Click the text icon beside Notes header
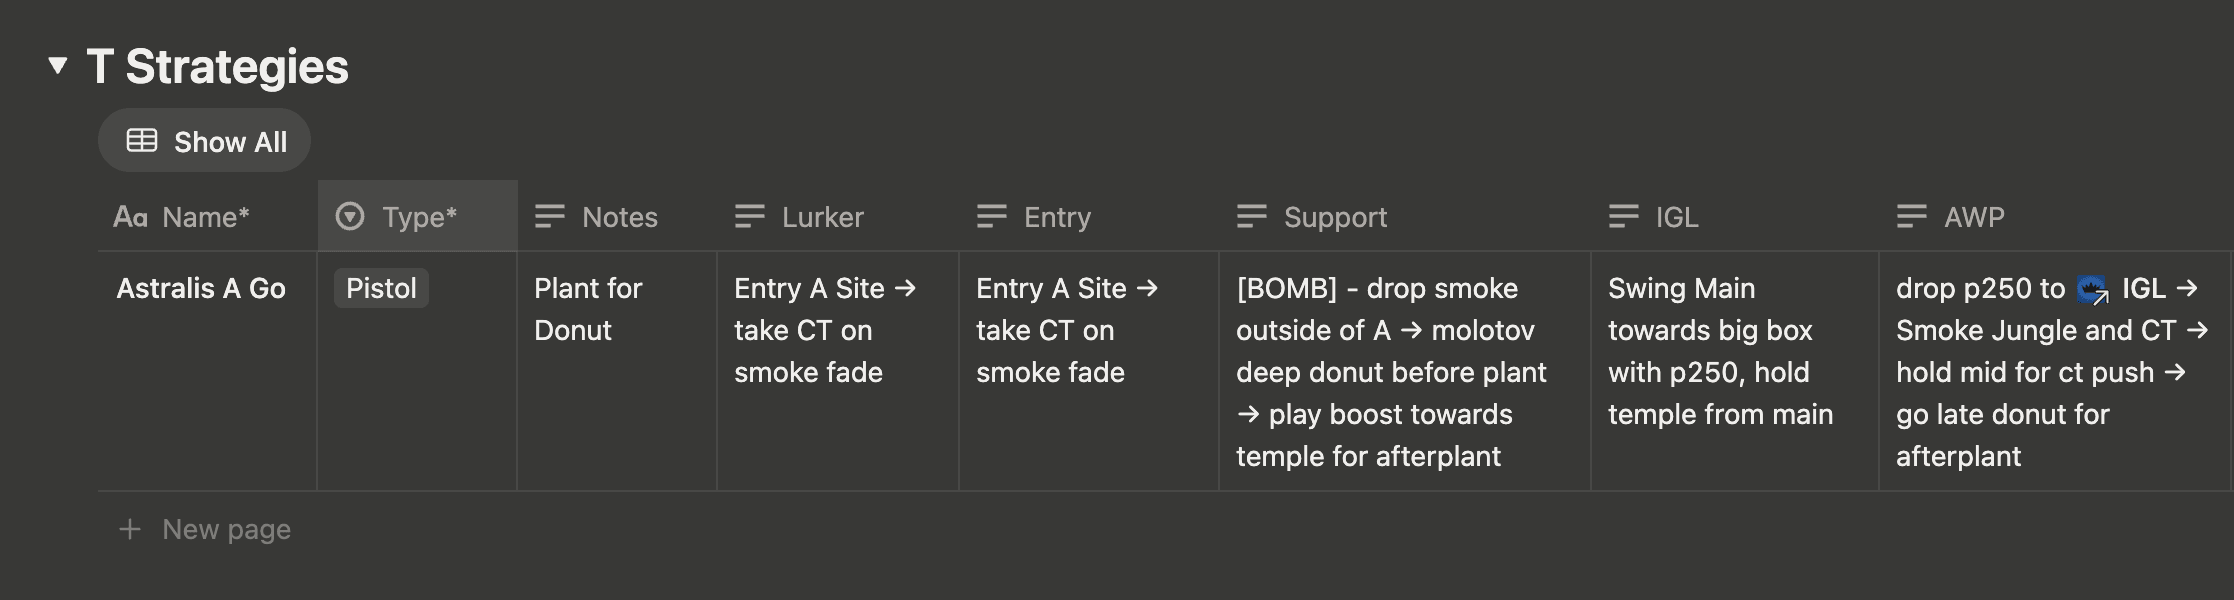2234x600 pixels. [550, 216]
